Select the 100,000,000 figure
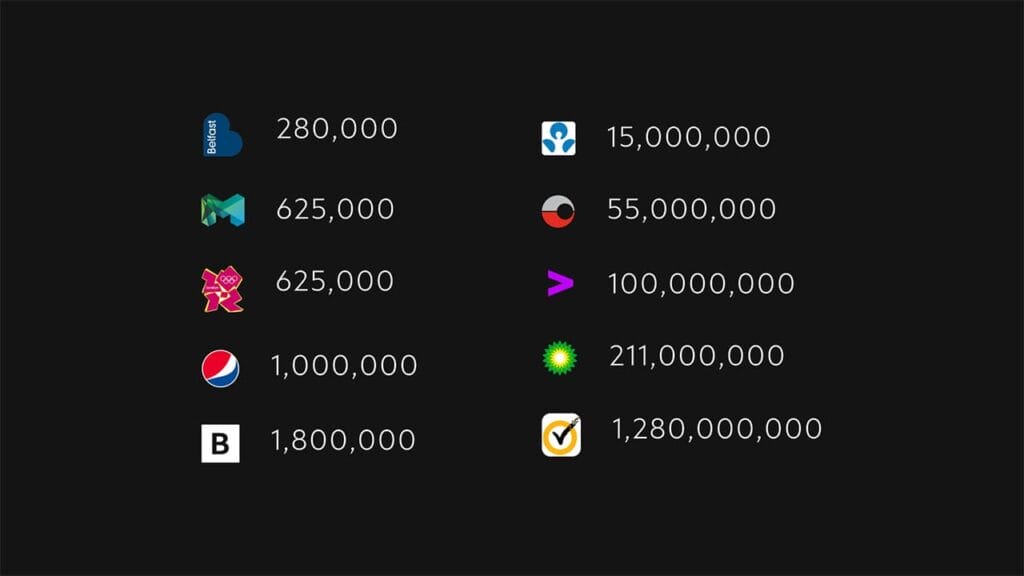The width and height of the screenshot is (1024, 576). (x=701, y=284)
